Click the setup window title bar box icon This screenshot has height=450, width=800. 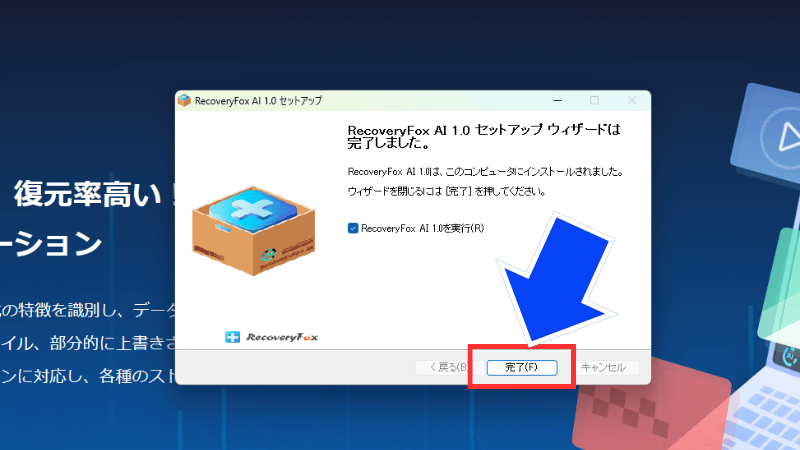(x=184, y=101)
